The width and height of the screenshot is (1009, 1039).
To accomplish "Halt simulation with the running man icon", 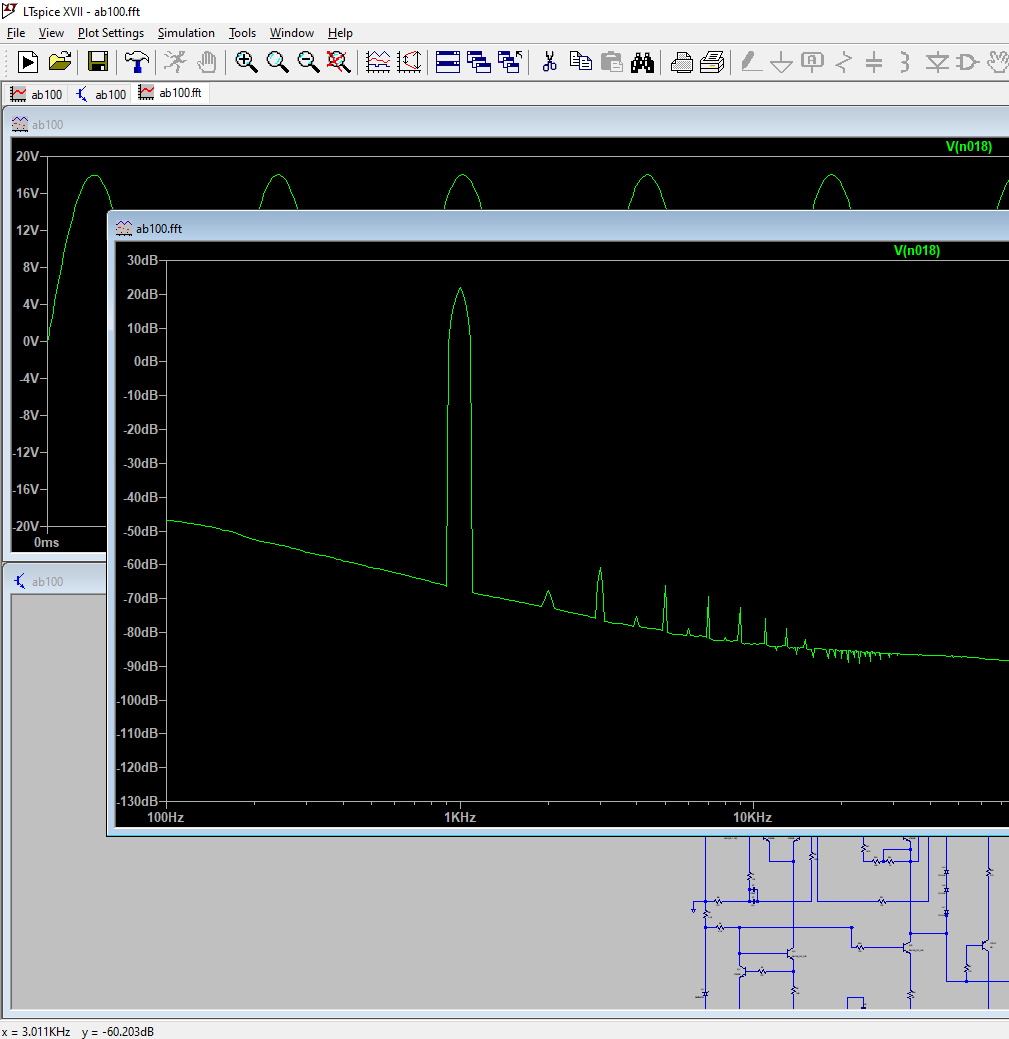I will point(175,62).
